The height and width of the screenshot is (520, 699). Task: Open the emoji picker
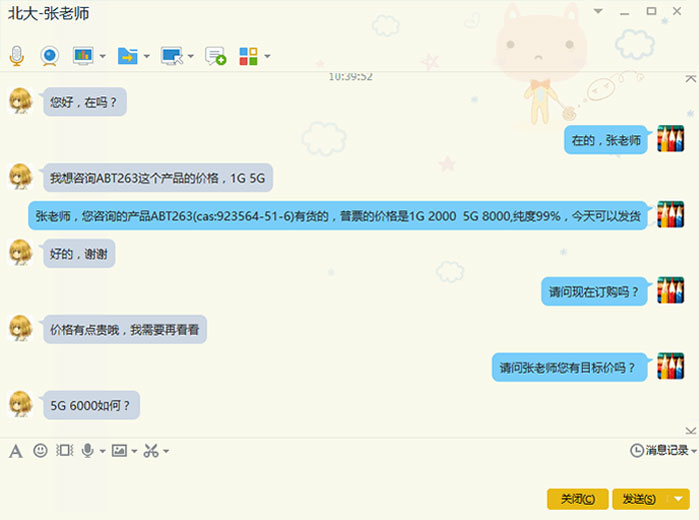40,450
